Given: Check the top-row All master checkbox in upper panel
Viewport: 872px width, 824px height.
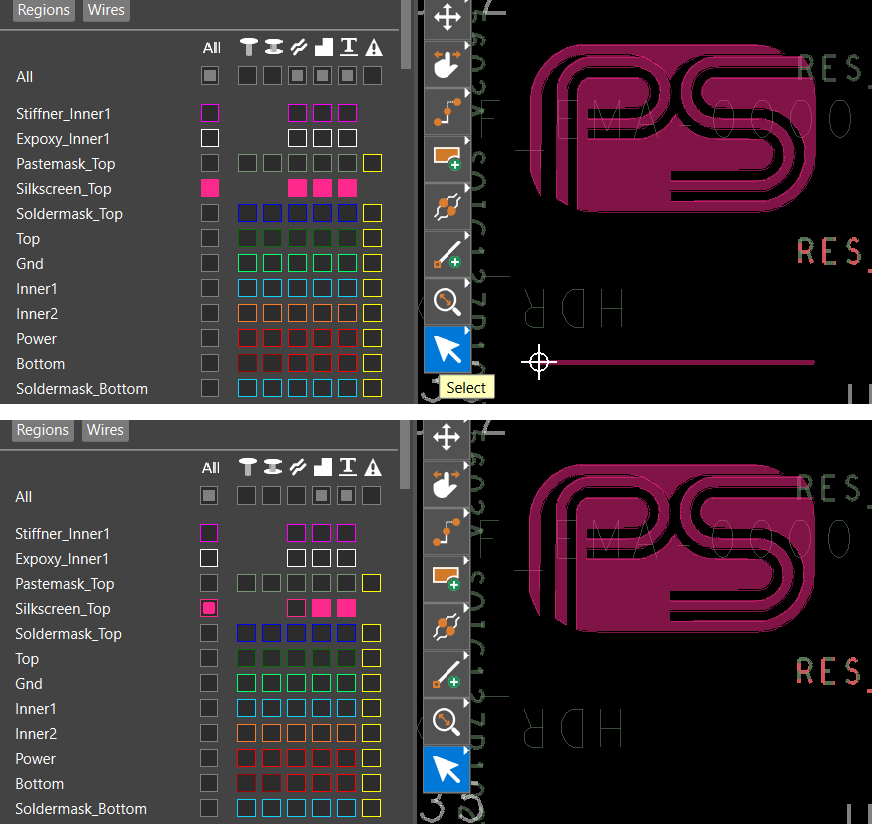Looking at the screenshot, I should pyautogui.click(x=210, y=76).
